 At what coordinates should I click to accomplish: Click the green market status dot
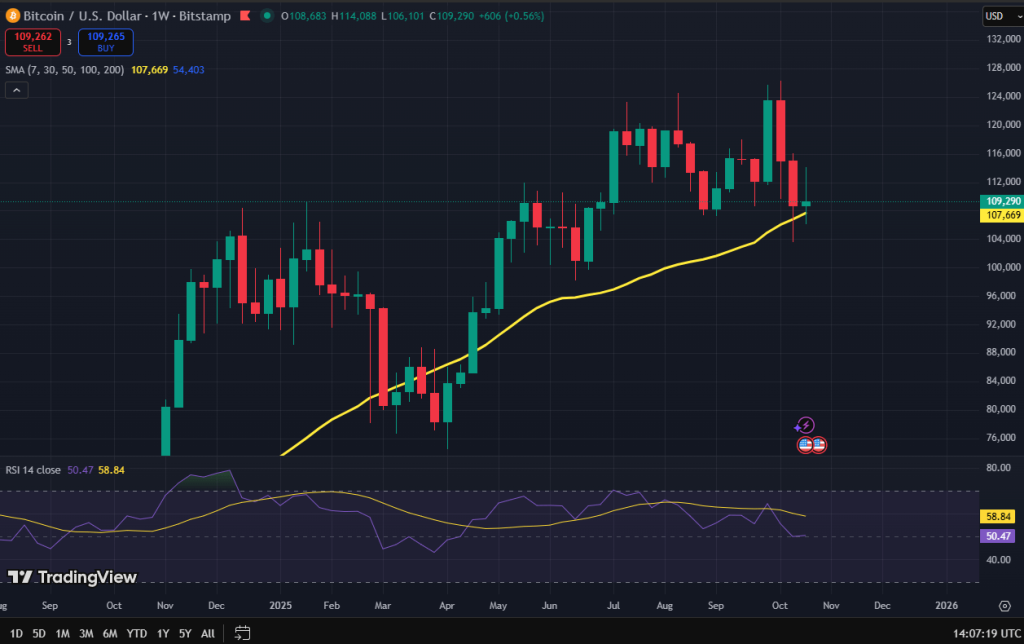[267, 16]
